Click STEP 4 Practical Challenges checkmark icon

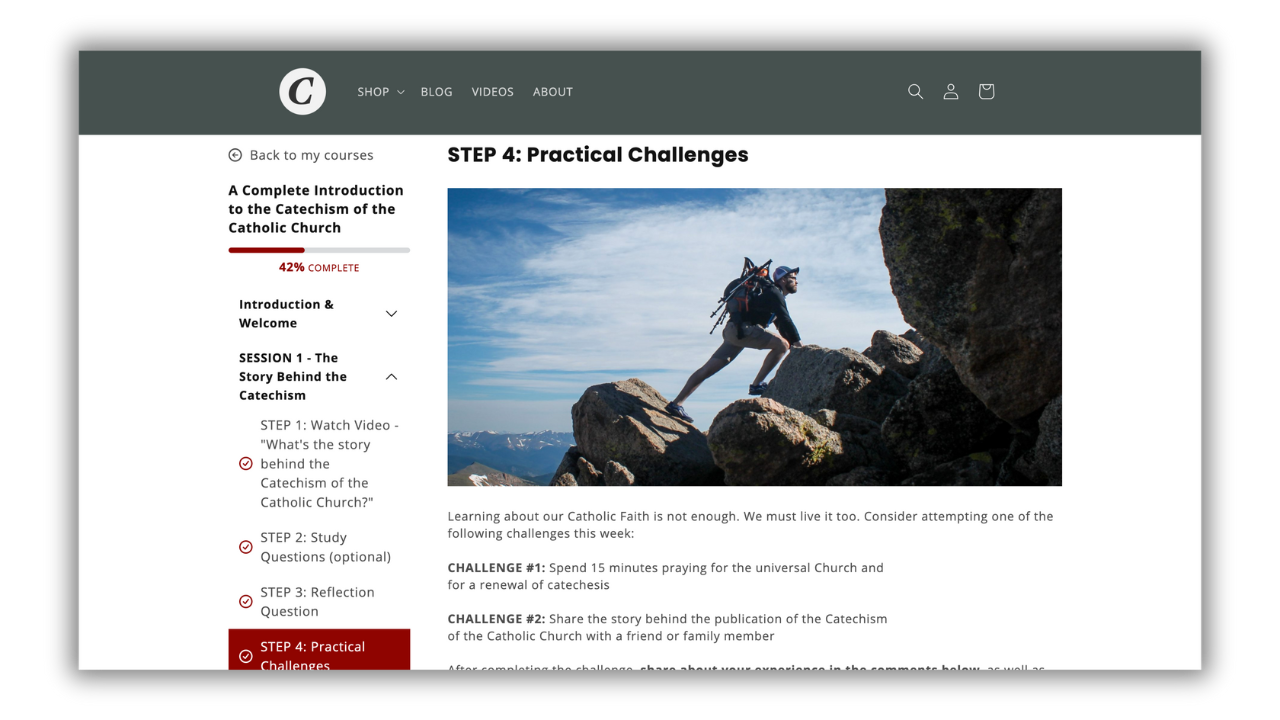246,656
